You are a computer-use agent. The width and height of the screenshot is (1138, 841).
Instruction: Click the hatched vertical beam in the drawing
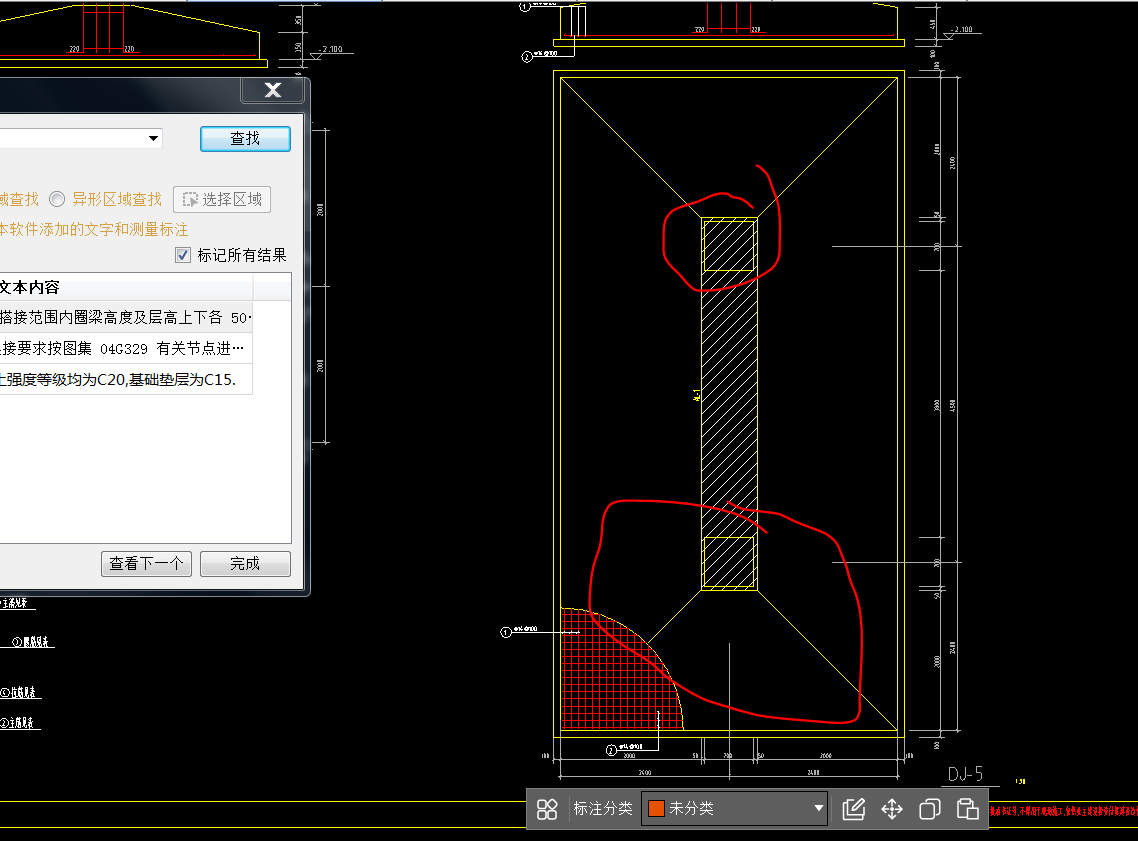click(x=729, y=403)
